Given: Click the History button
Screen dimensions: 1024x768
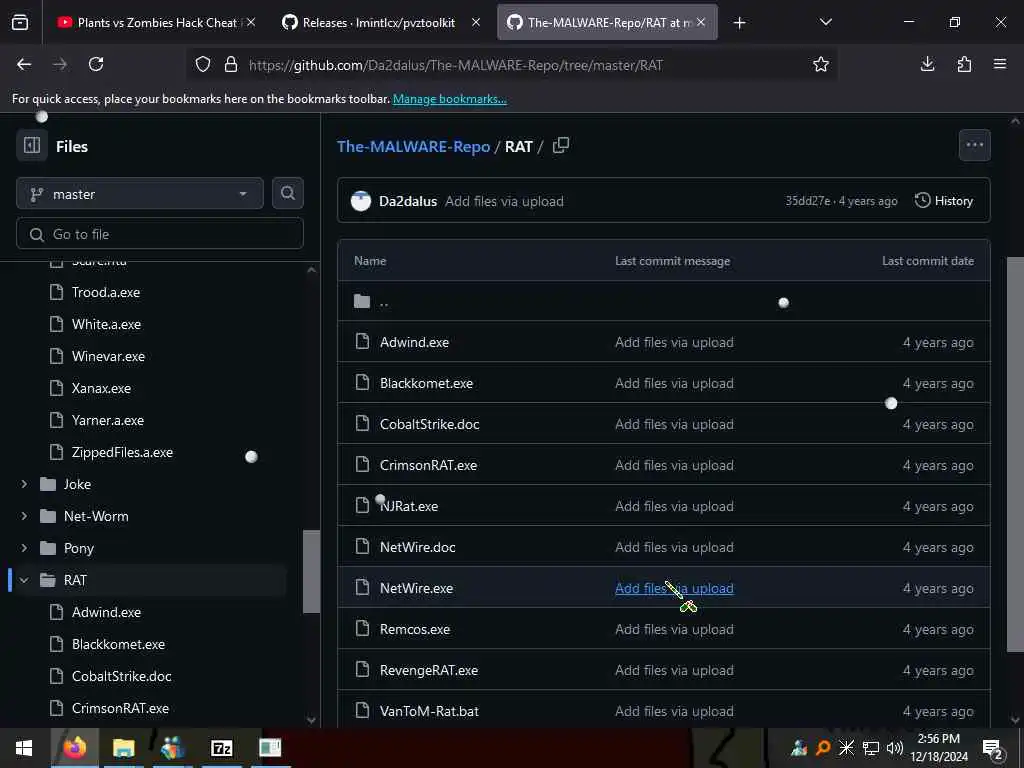Looking at the screenshot, I should tap(944, 200).
